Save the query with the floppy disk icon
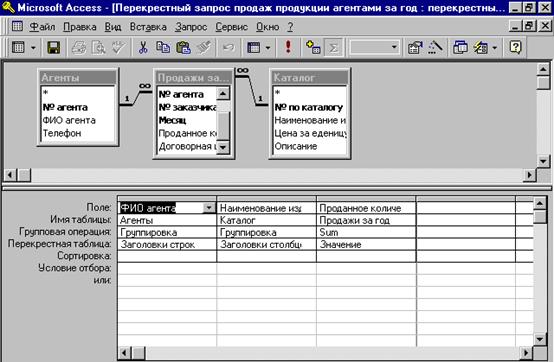This screenshot has height=362, width=554. 54,47
